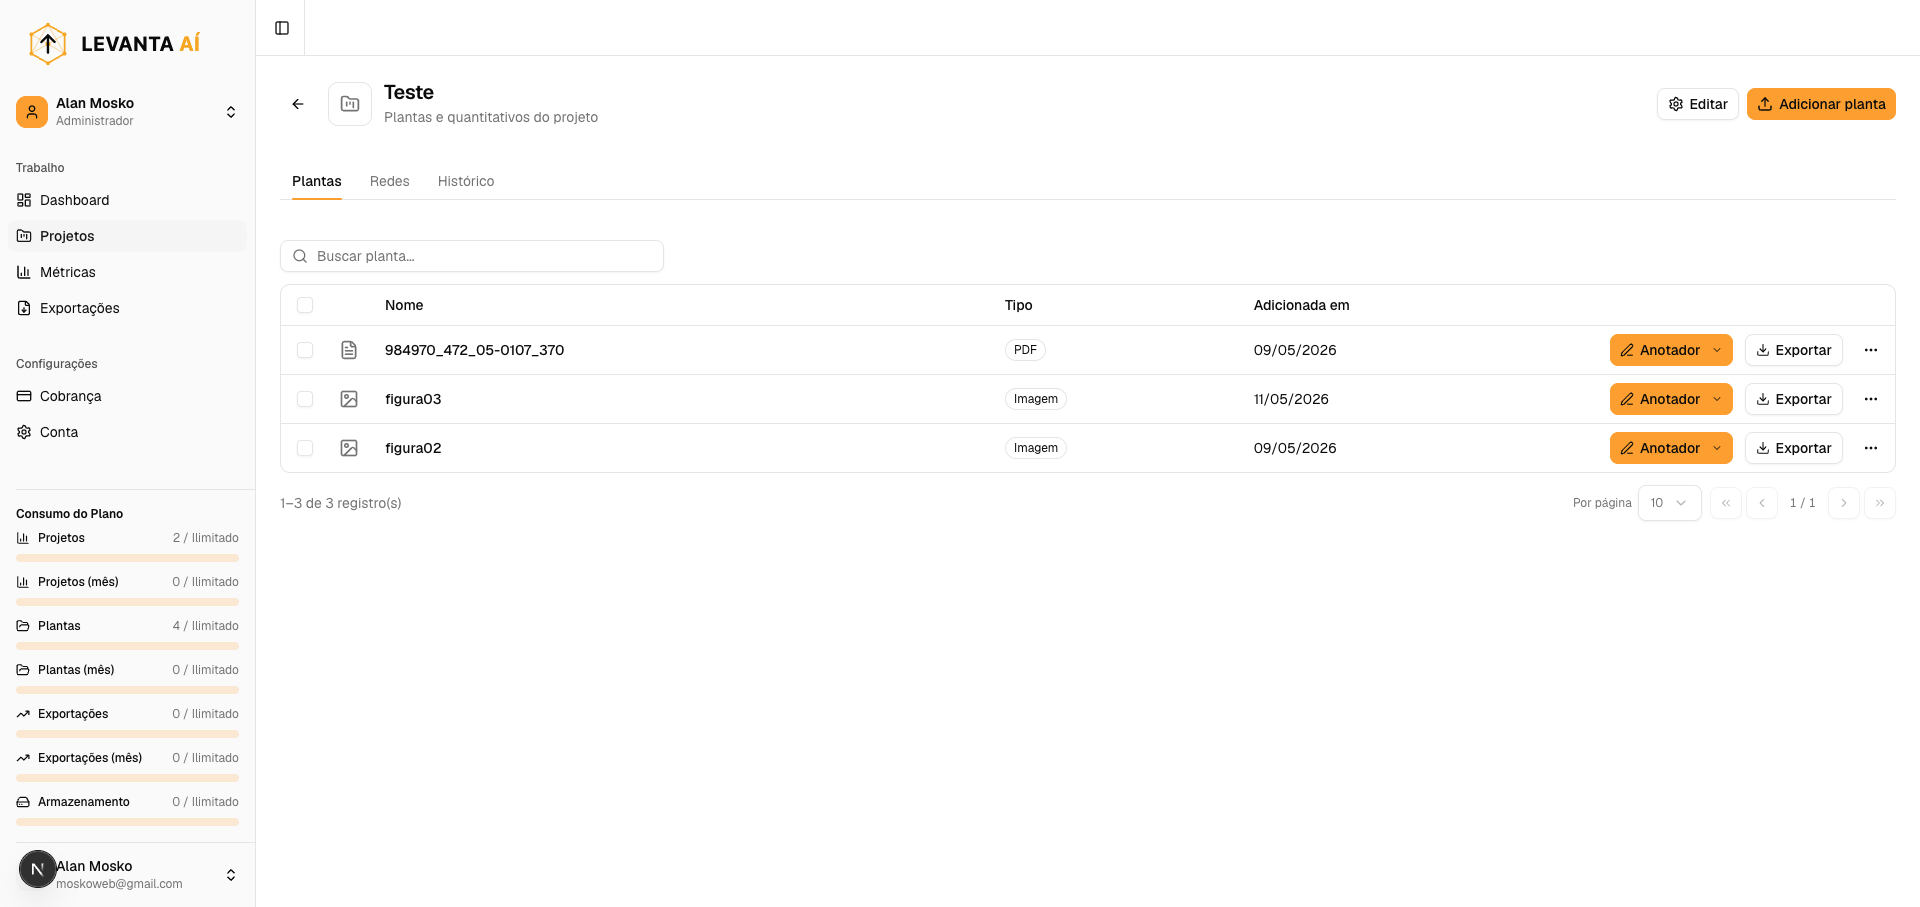The image size is (1920, 907).
Task: Click the image icon for figura02
Action: click(349, 448)
